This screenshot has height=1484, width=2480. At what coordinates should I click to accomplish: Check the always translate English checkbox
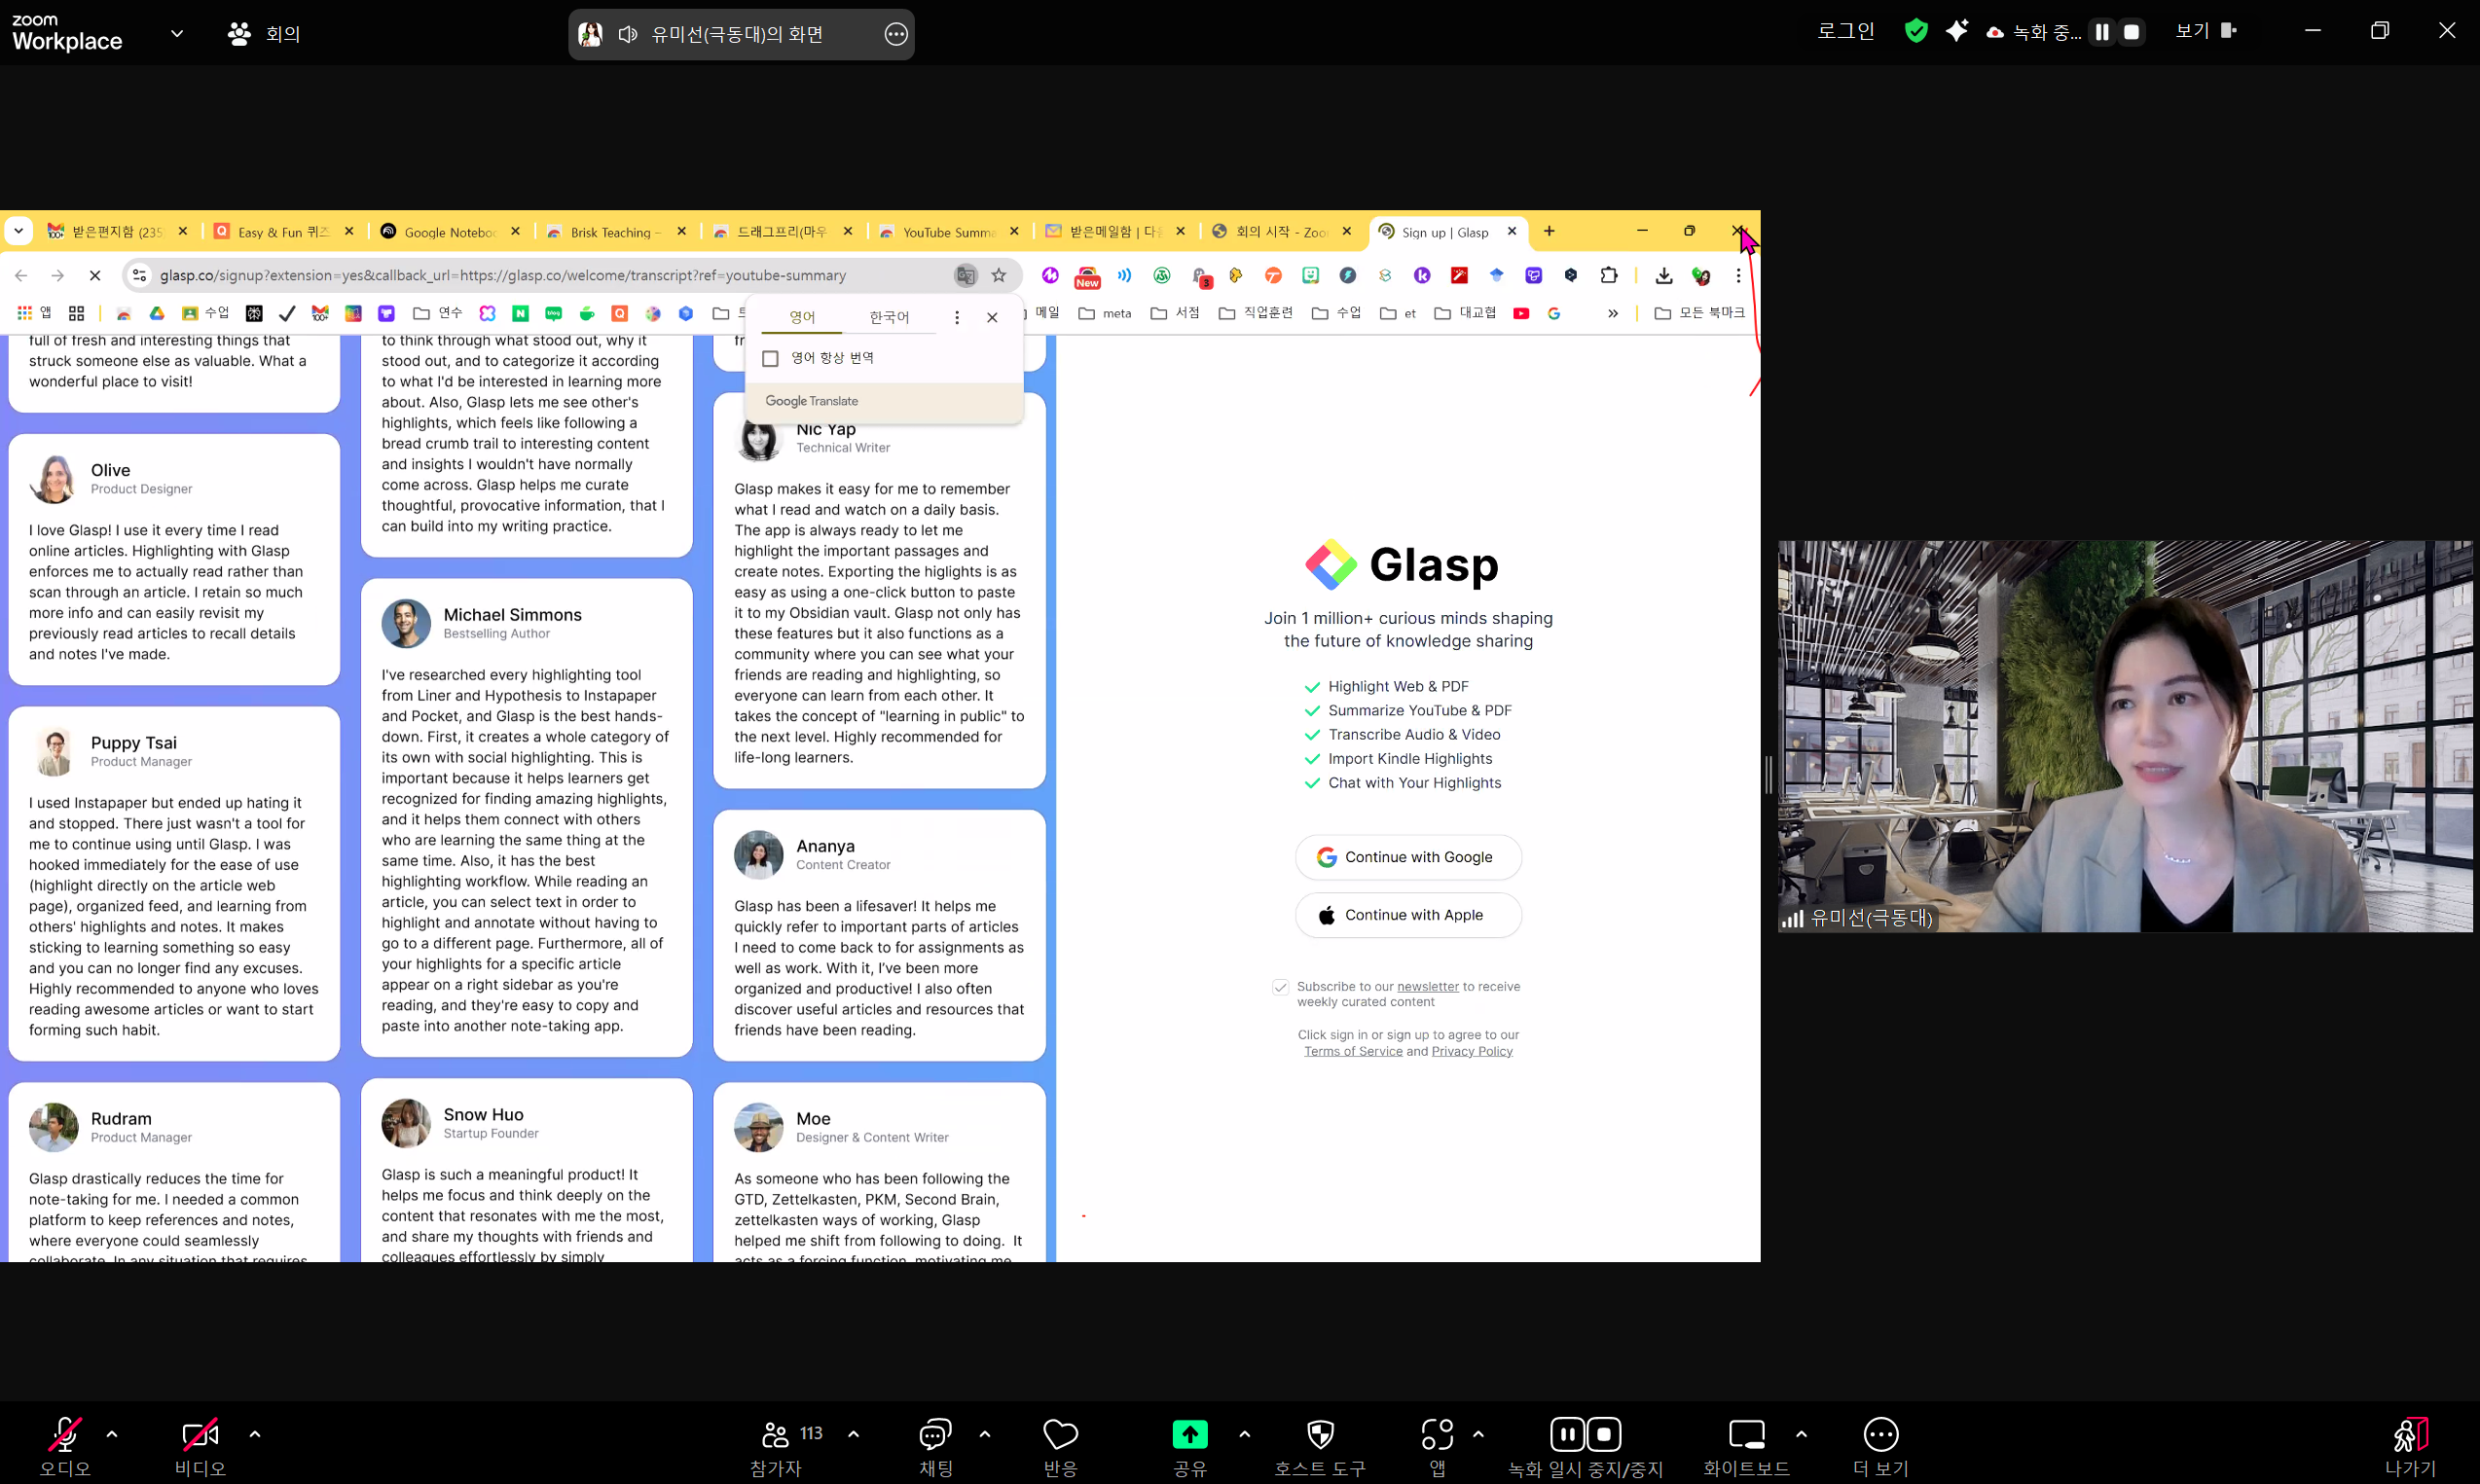(x=770, y=358)
